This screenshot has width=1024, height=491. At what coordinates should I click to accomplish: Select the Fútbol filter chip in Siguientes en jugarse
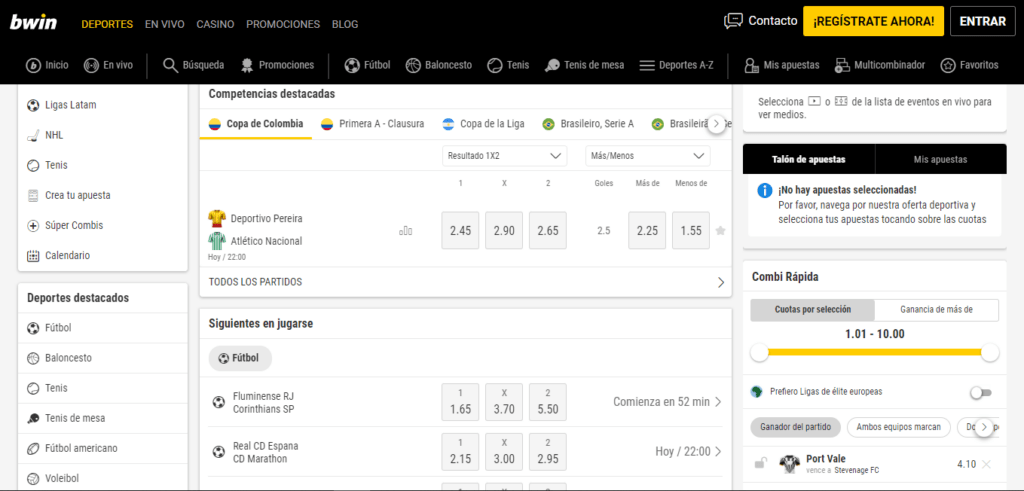[x=240, y=358]
